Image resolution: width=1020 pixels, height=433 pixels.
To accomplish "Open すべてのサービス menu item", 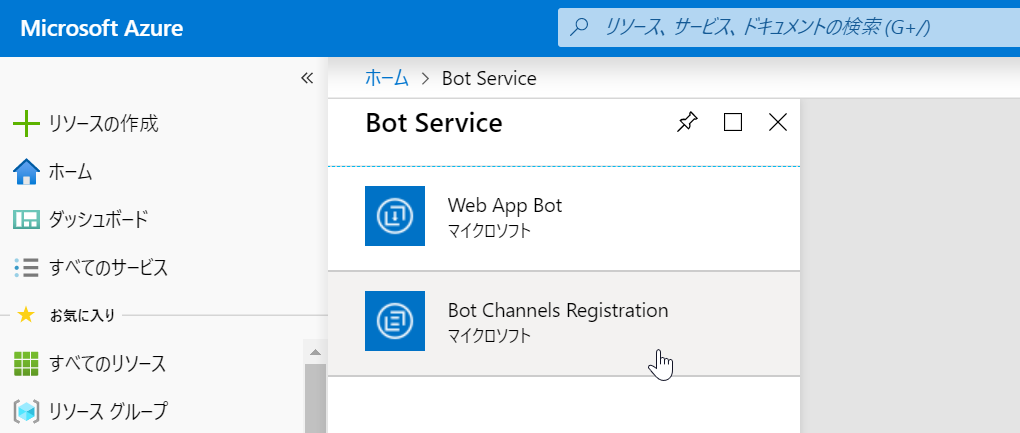I will (108, 267).
